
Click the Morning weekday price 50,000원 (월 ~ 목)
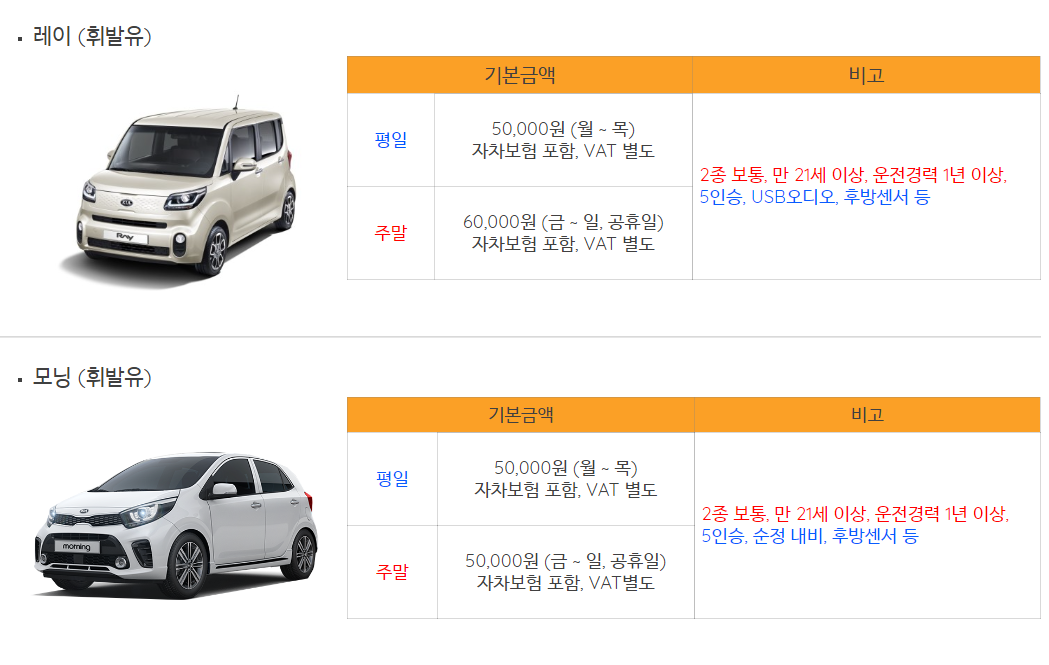pyautogui.click(x=566, y=468)
